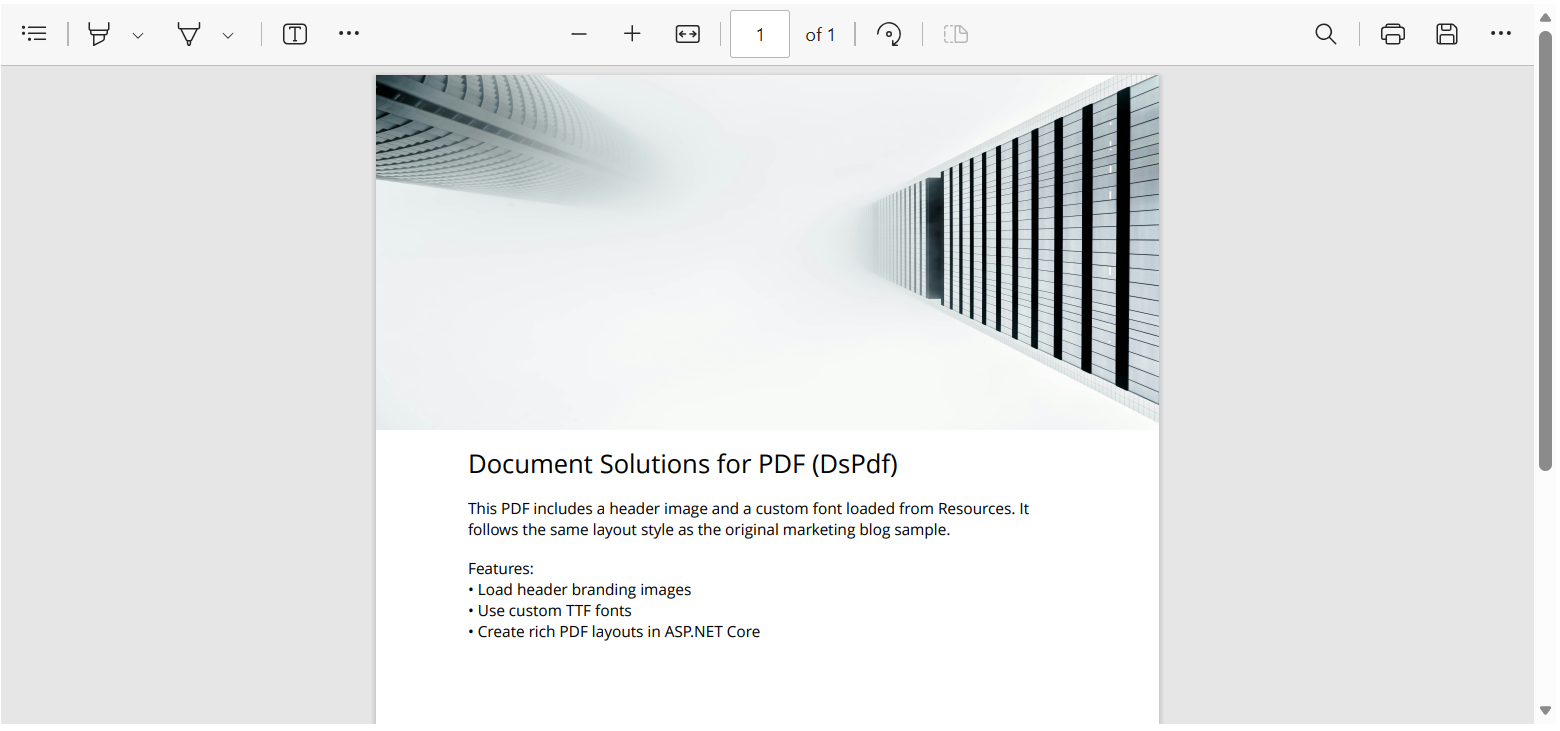The width and height of the screenshot is (1560, 731).
Task: Open the extra annotation tools menu
Action: tap(348, 33)
